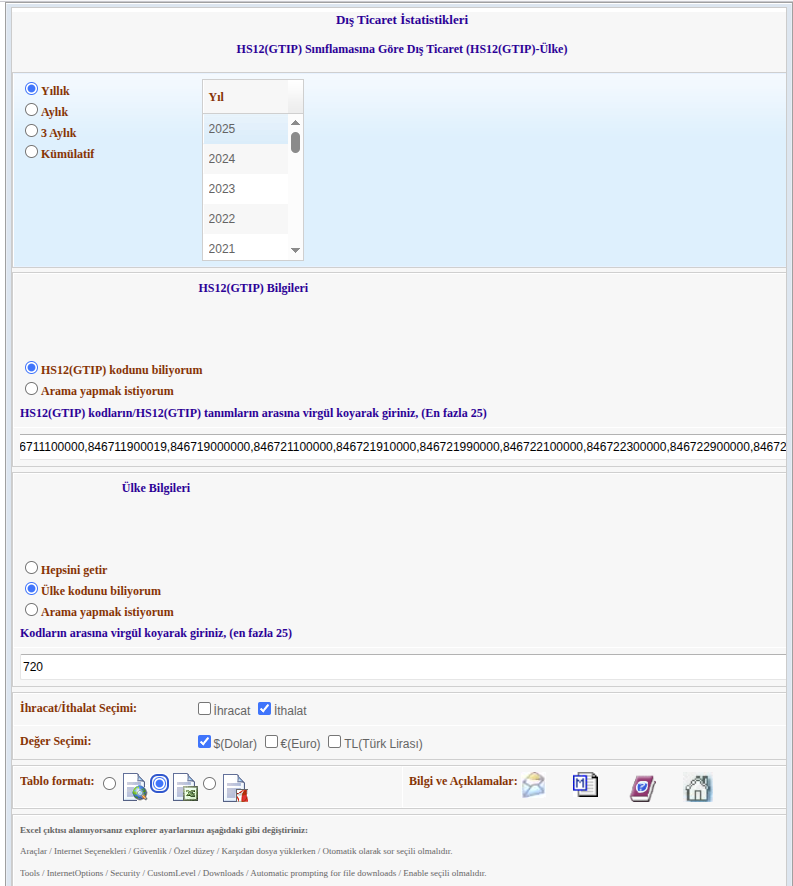Image resolution: width=793 pixels, height=886 pixels.
Task: Open the envelope mail icon
Action: 534,786
